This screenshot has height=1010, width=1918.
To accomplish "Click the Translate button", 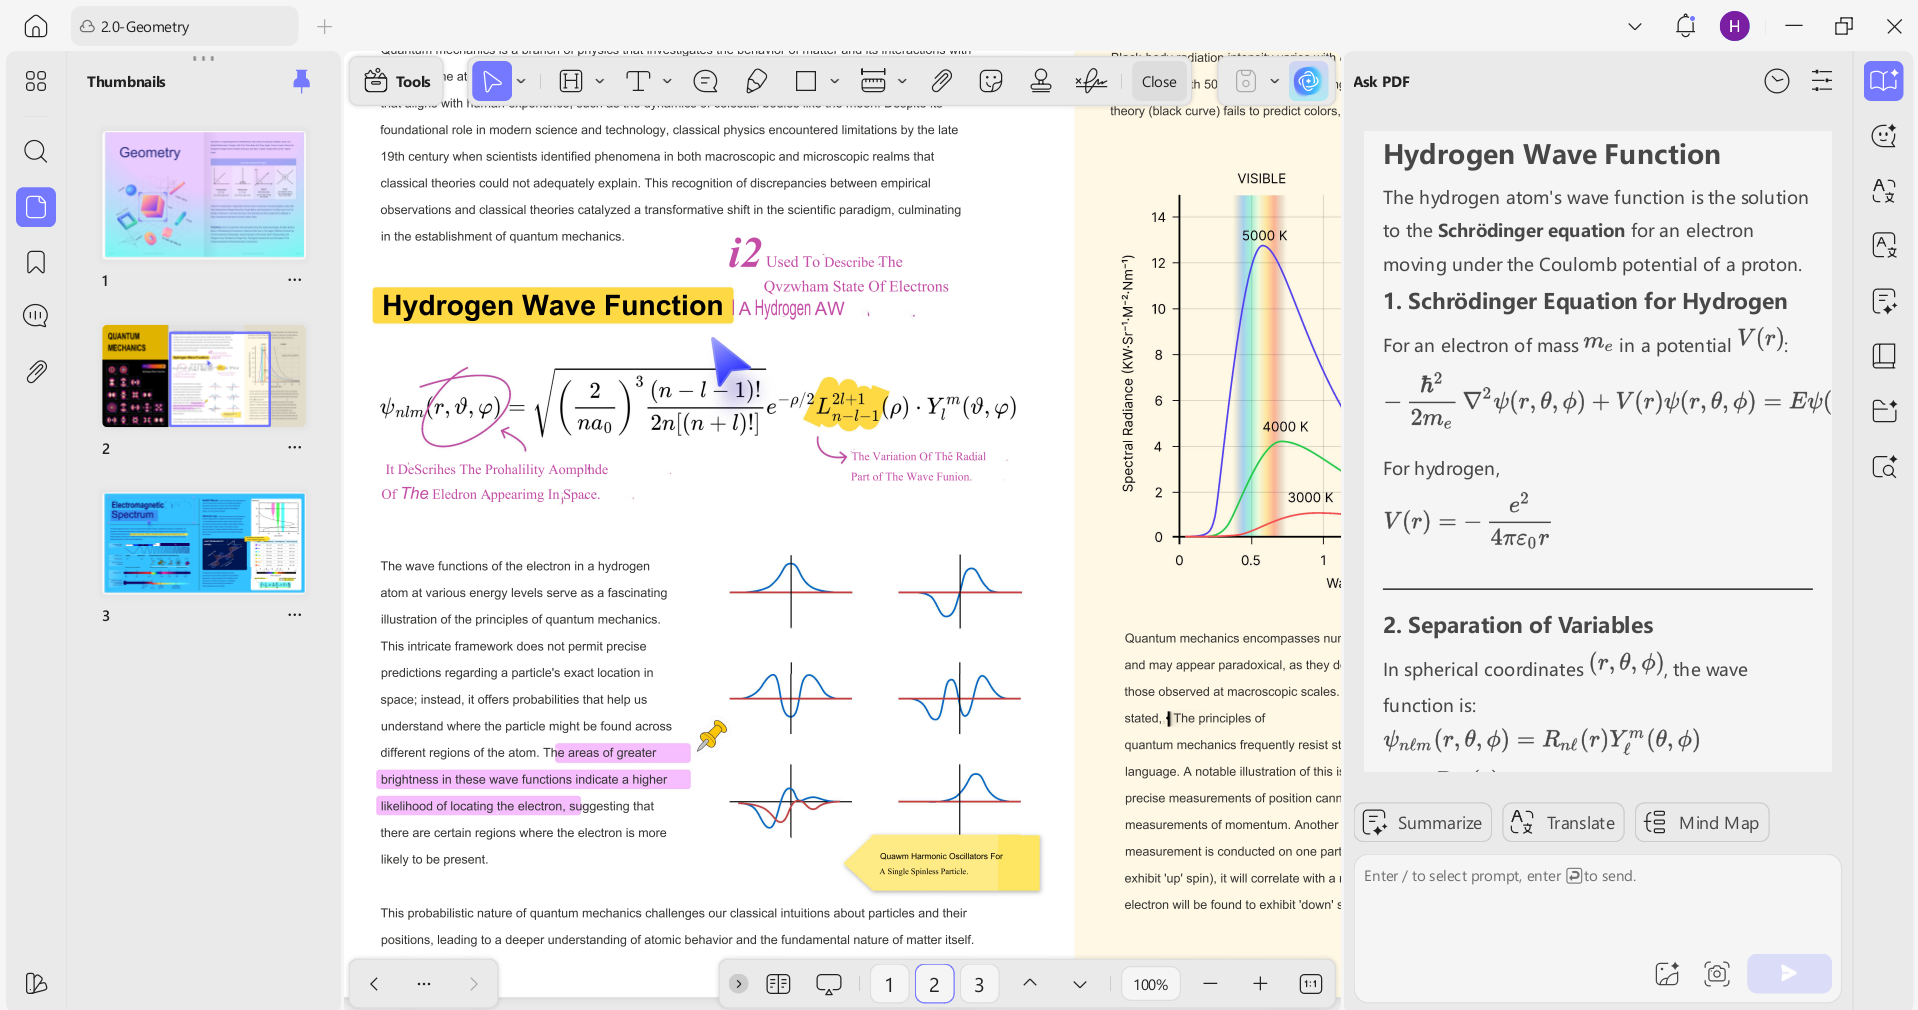I will 1561,823.
